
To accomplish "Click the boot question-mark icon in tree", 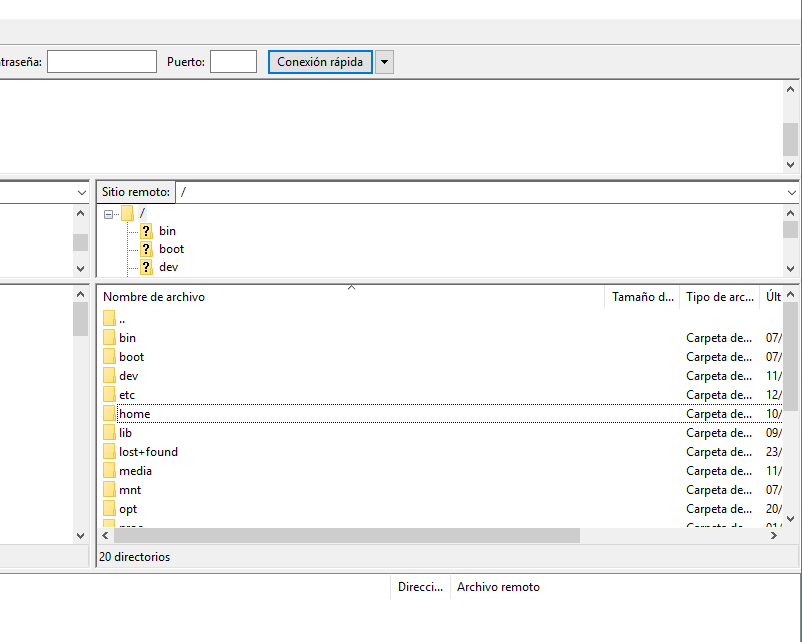I will click(146, 249).
